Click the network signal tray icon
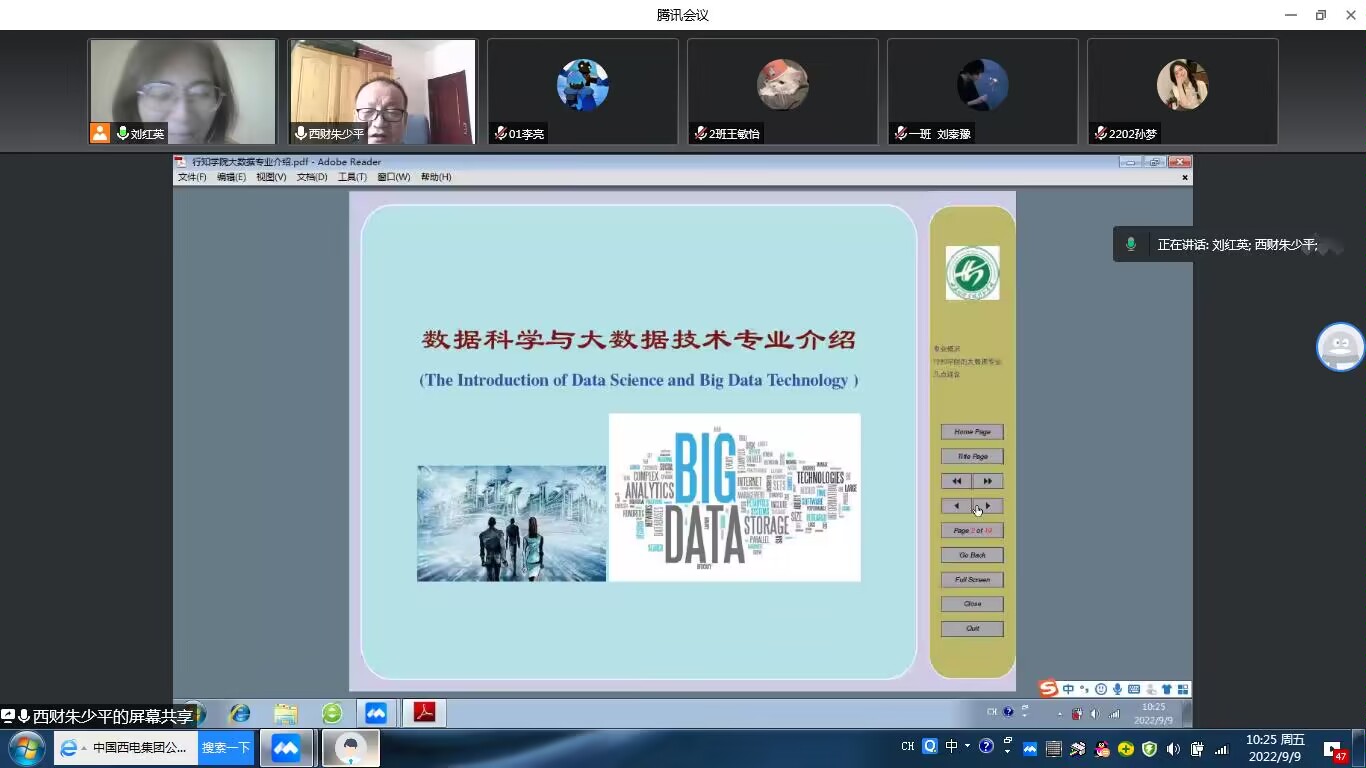This screenshot has width=1366, height=768. coord(1221,749)
